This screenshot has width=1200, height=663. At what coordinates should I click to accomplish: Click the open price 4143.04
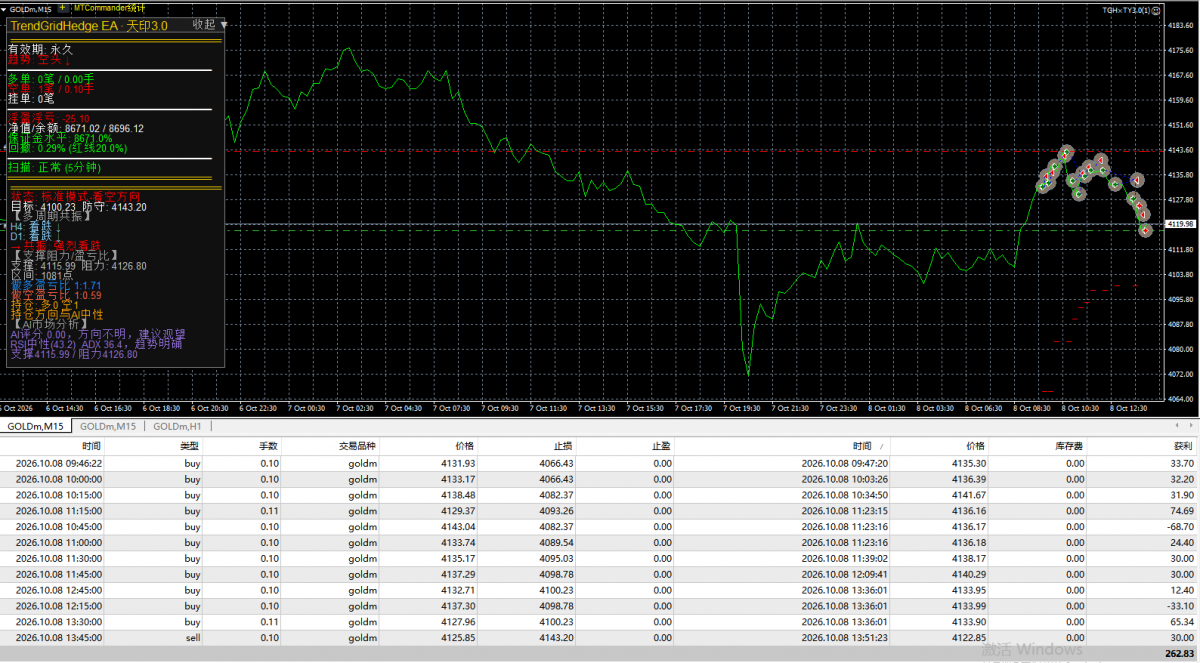(x=457, y=527)
